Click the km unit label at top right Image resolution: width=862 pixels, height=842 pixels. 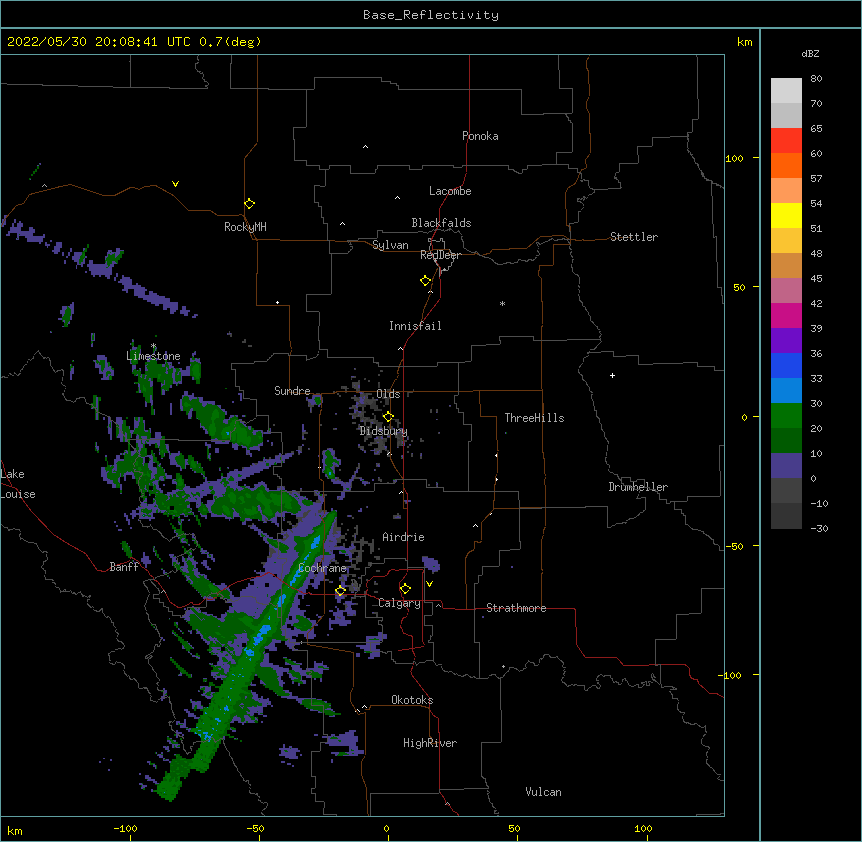(x=744, y=42)
